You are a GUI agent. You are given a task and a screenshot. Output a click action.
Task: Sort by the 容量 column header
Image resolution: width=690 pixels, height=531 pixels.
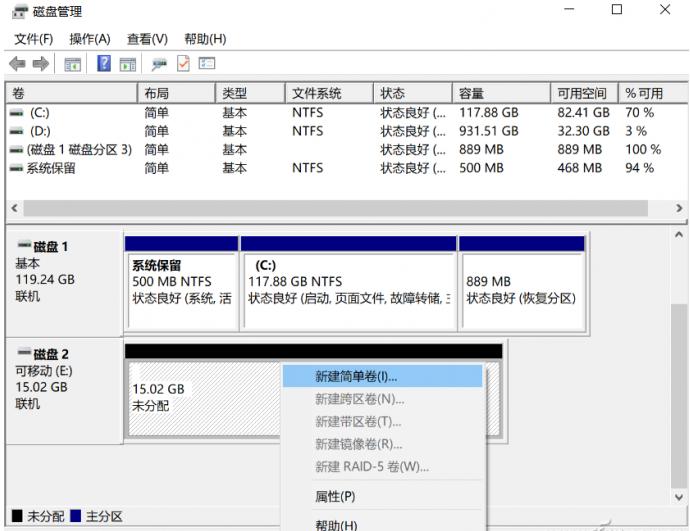[x=472, y=93]
